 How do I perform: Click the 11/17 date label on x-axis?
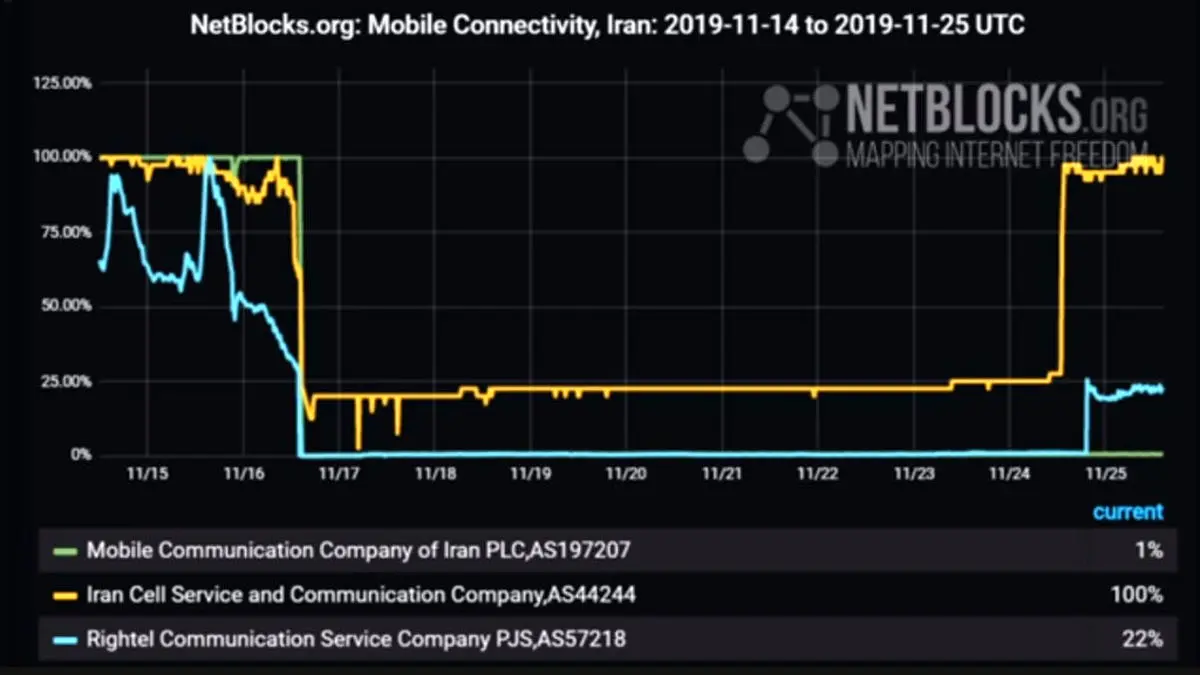pos(339,471)
